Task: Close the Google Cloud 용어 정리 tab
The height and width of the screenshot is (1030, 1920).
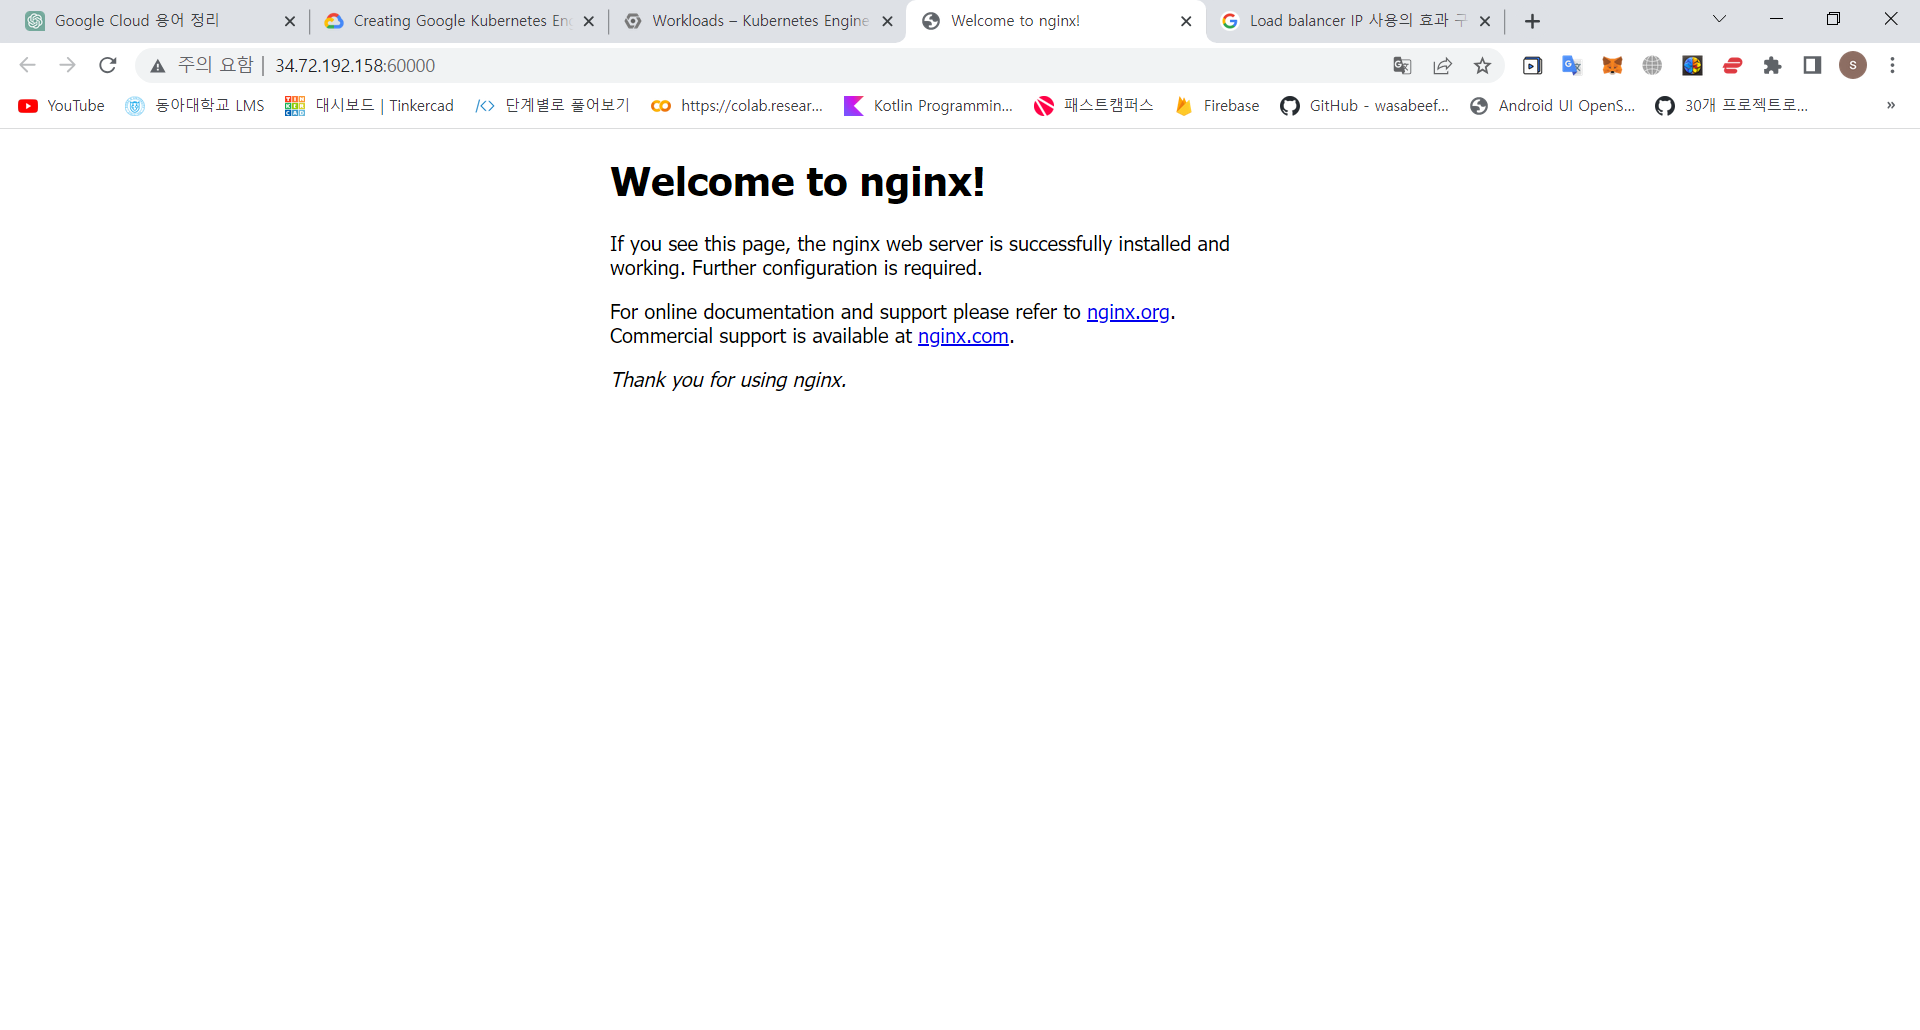Action: (290, 21)
